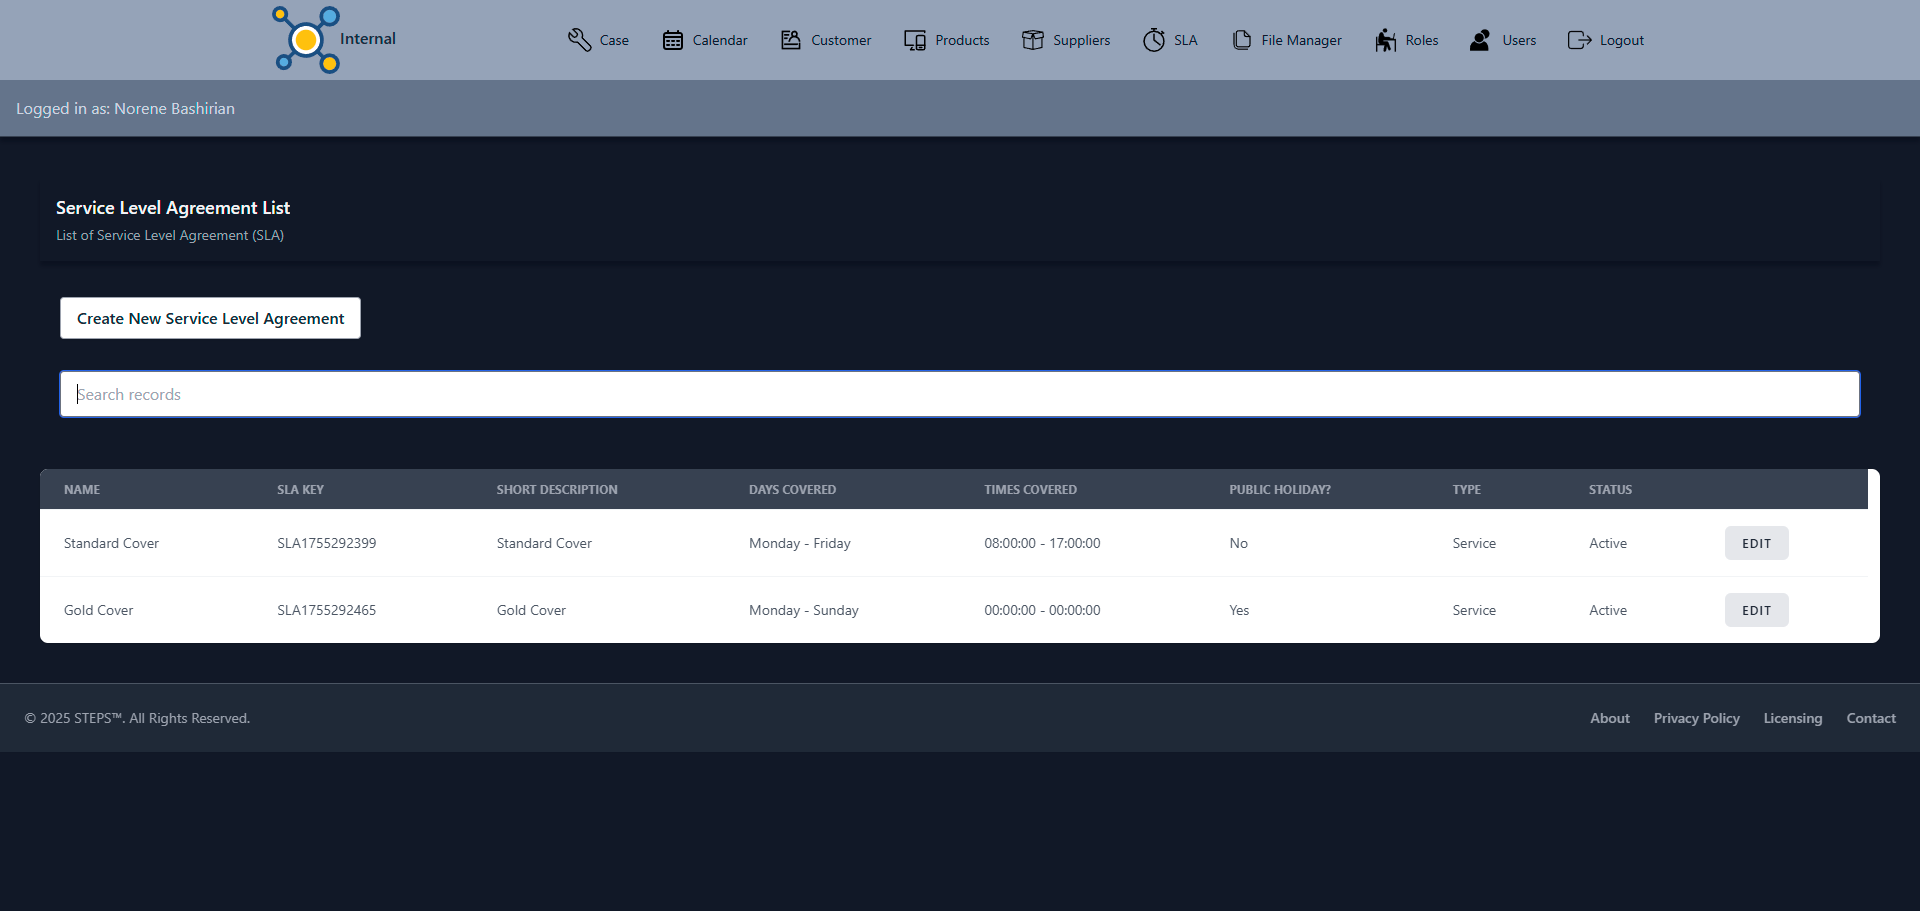Open the About footer link
This screenshot has width=1920, height=911.
[1609, 718]
